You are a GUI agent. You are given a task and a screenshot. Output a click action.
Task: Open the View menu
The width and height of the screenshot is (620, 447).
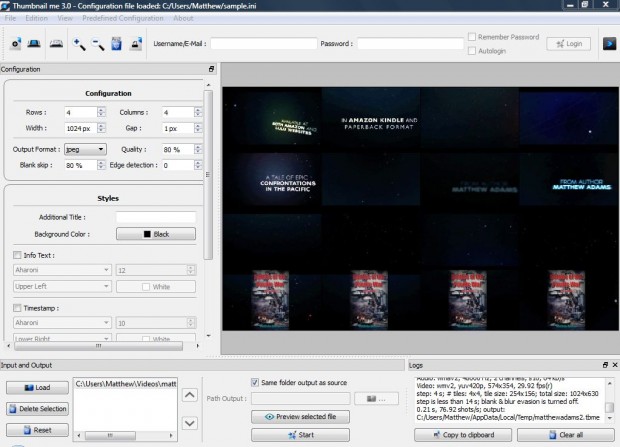pyautogui.click(x=65, y=18)
